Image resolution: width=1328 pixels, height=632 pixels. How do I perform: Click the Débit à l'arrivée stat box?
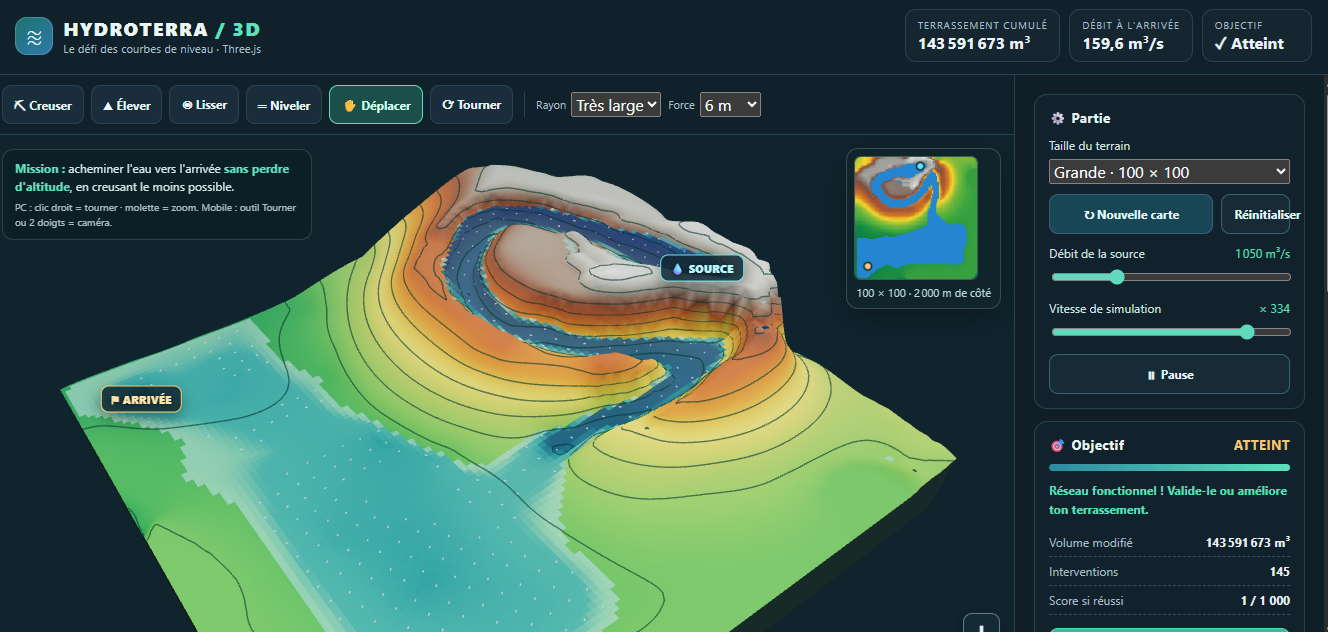pyautogui.click(x=1131, y=36)
